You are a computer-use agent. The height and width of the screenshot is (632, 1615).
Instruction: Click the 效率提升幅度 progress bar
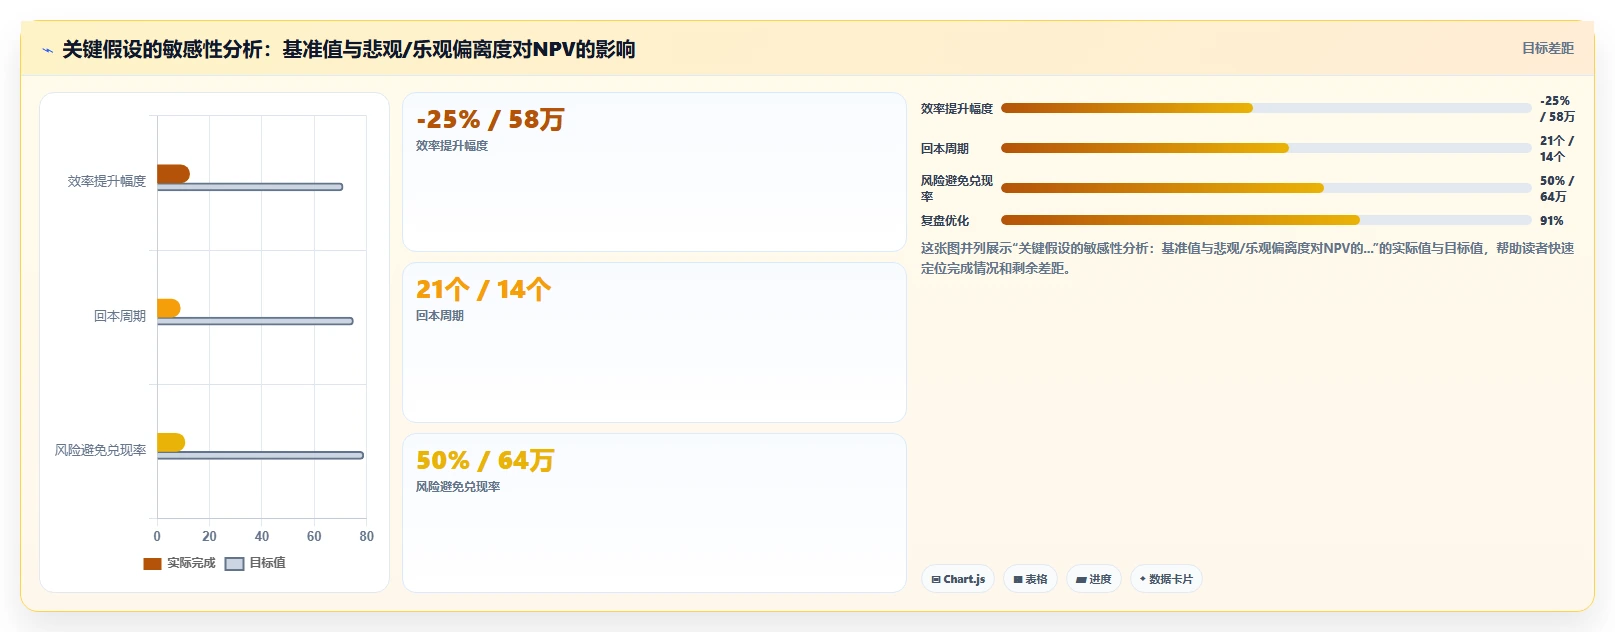(x=1266, y=108)
